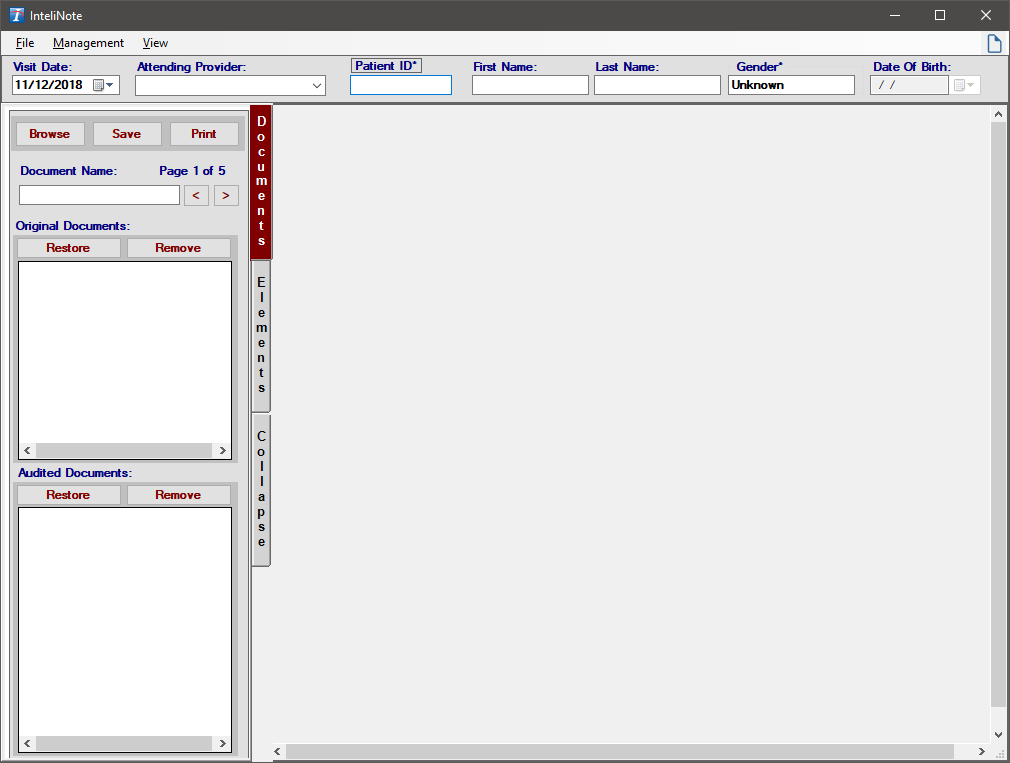This screenshot has height=763, width=1010.
Task: Open the View menu
Action: (x=155, y=43)
